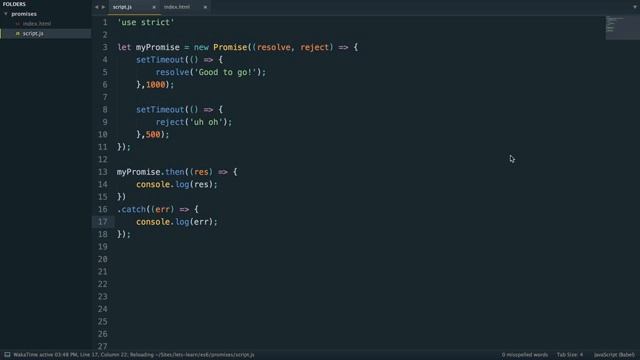
Task: Switch to the index.html tab
Action: click(177, 7)
